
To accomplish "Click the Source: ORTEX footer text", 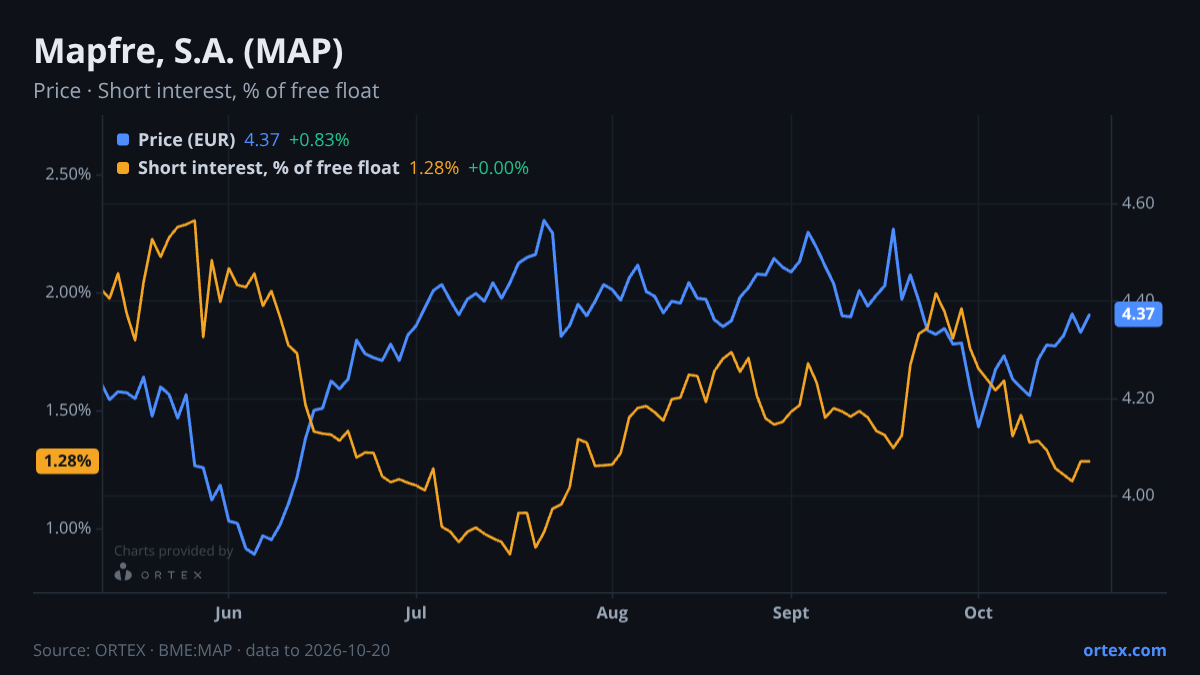I will (x=211, y=650).
